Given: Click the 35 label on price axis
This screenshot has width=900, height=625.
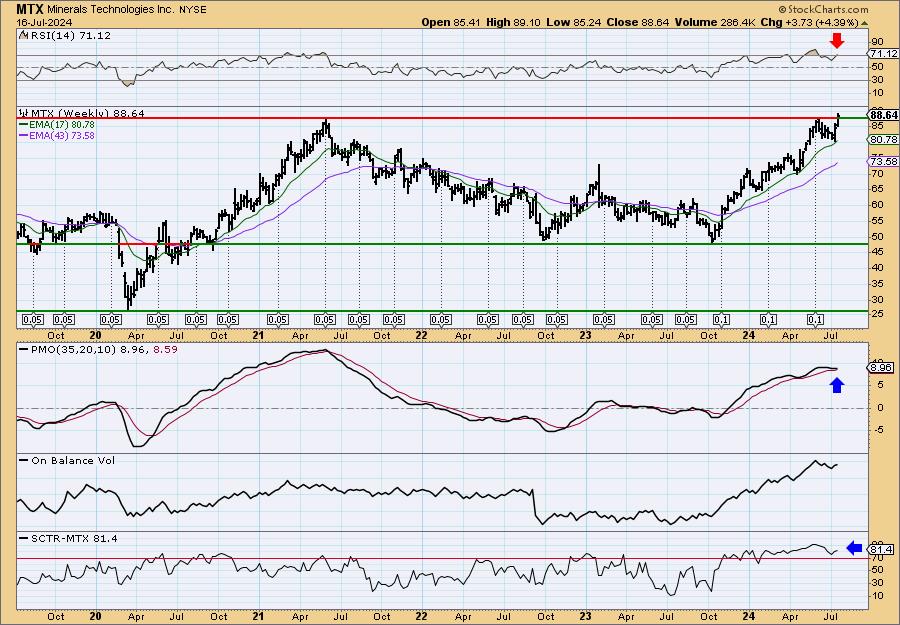Looking at the screenshot, I should [877, 284].
